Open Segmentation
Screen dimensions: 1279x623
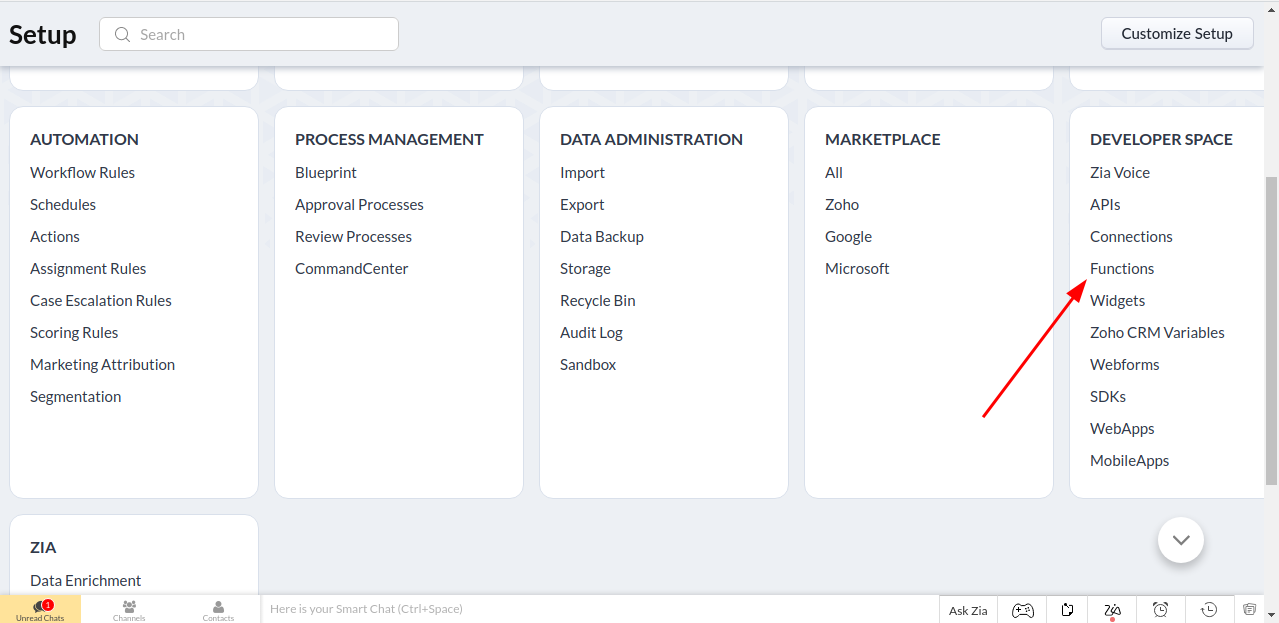(x=75, y=396)
